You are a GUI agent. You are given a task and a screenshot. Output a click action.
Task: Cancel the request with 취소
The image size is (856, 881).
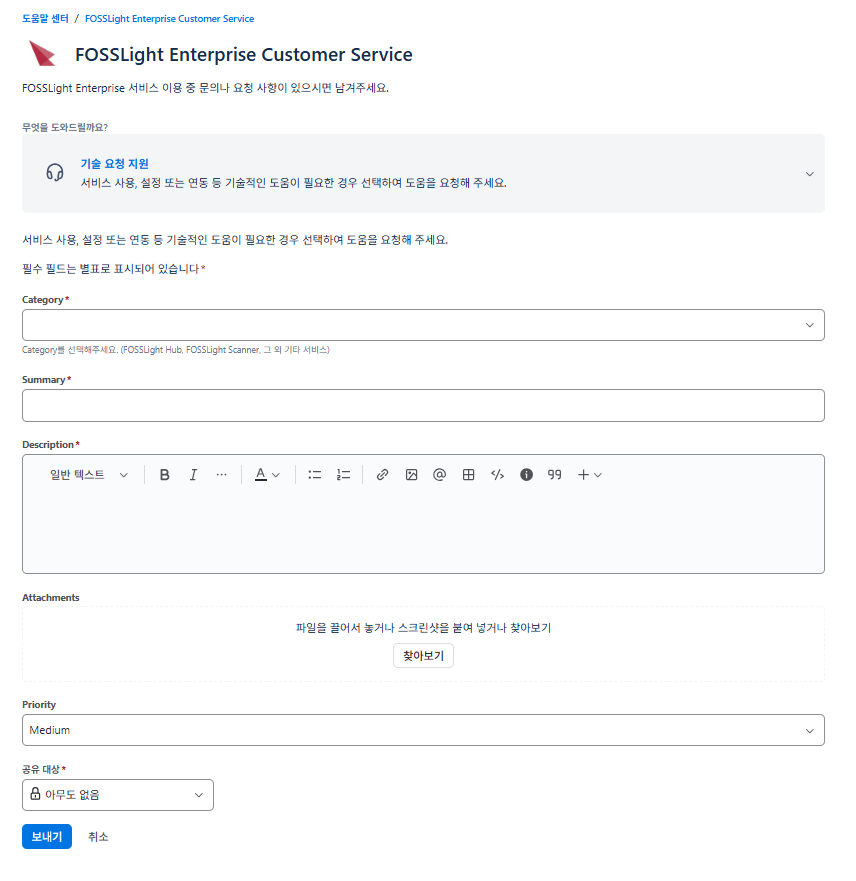[x=98, y=837]
